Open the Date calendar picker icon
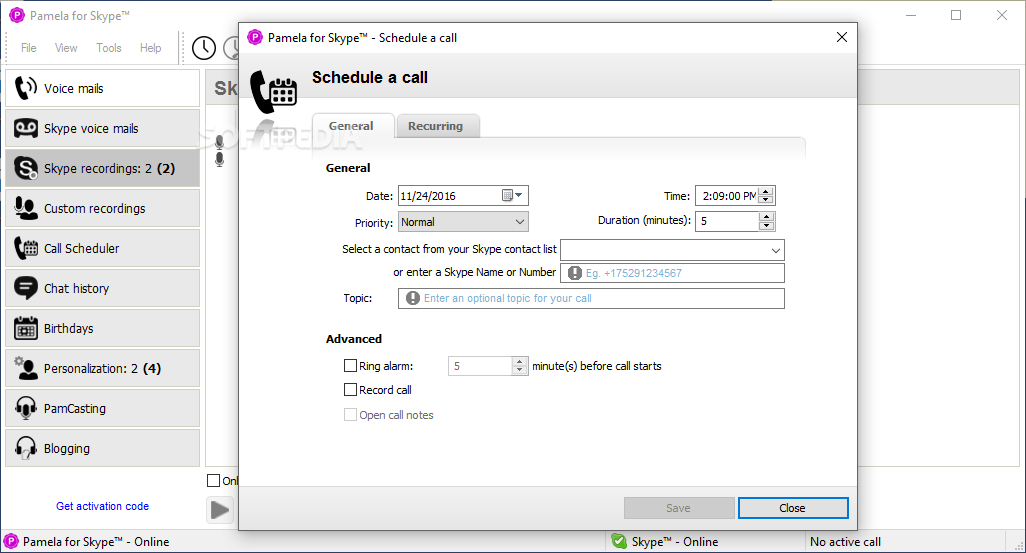 coord(507,195)
